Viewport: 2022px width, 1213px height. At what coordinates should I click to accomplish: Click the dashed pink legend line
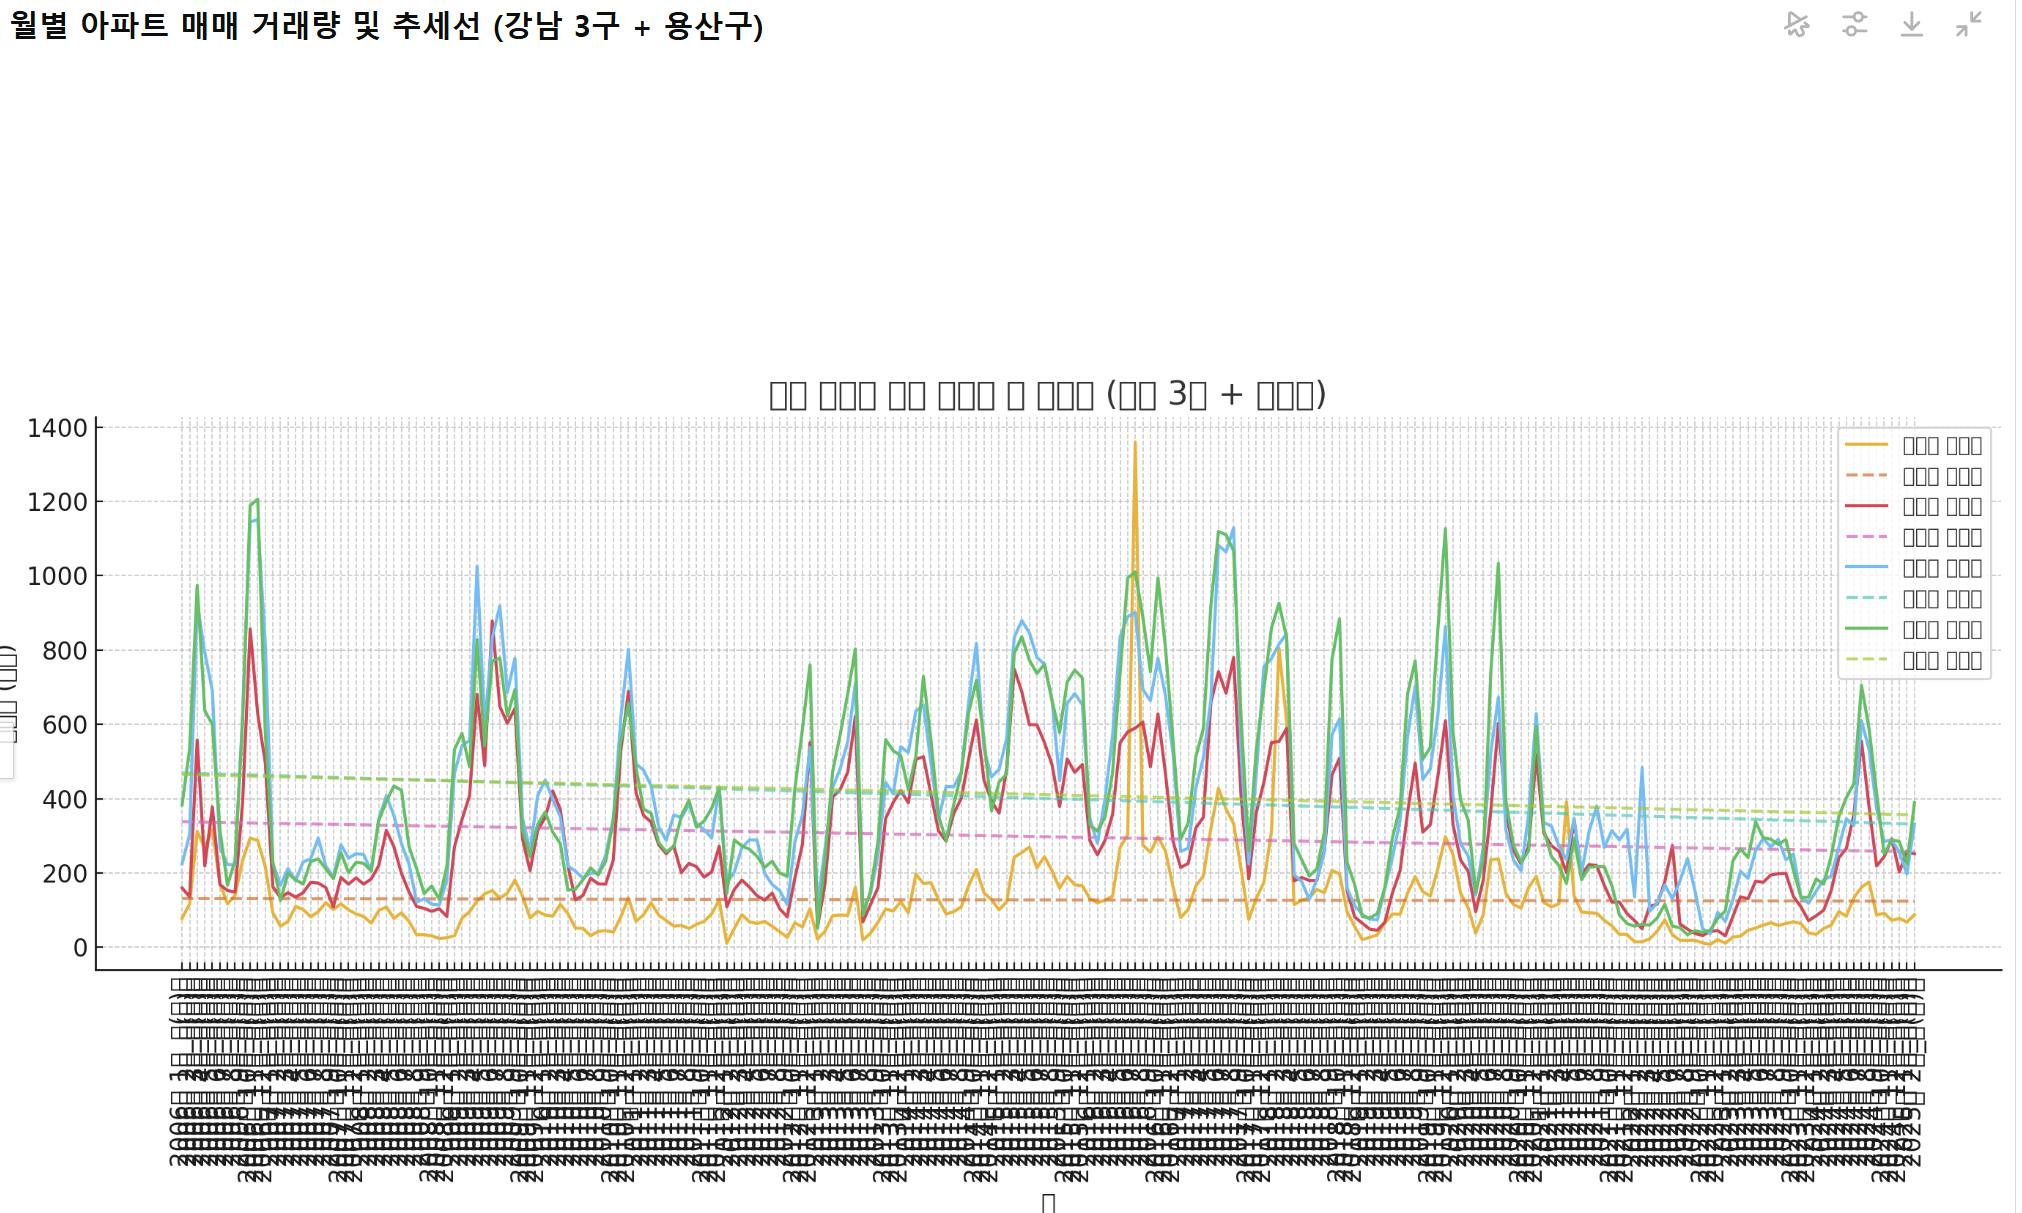coord(1866,537)
